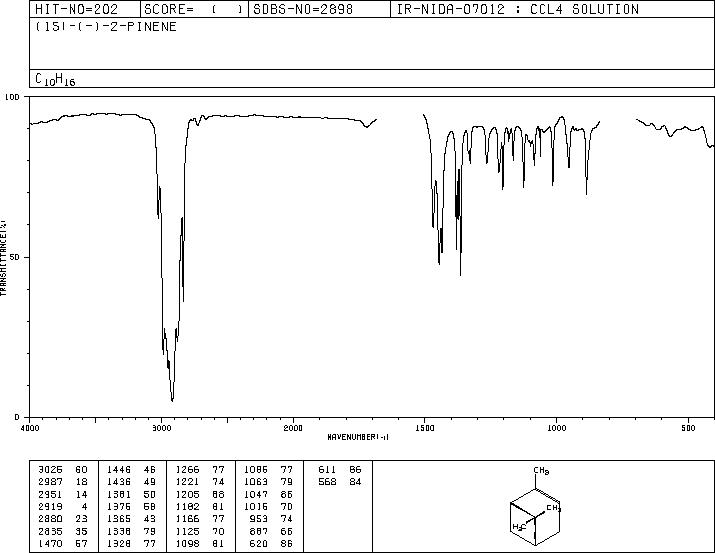The width and height of the screenshot is (715, 553).
Task: Click peak value 887 in the table
Action: [259, 532]
